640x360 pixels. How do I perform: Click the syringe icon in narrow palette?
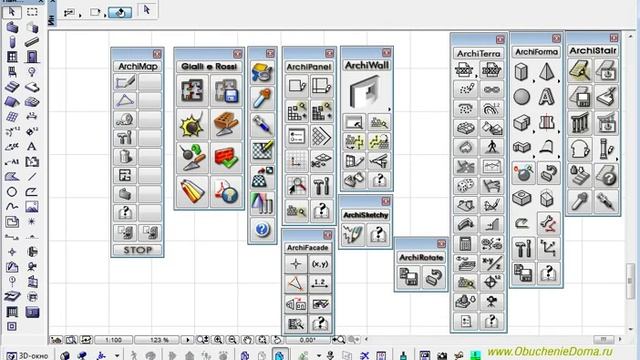[262, 124]
